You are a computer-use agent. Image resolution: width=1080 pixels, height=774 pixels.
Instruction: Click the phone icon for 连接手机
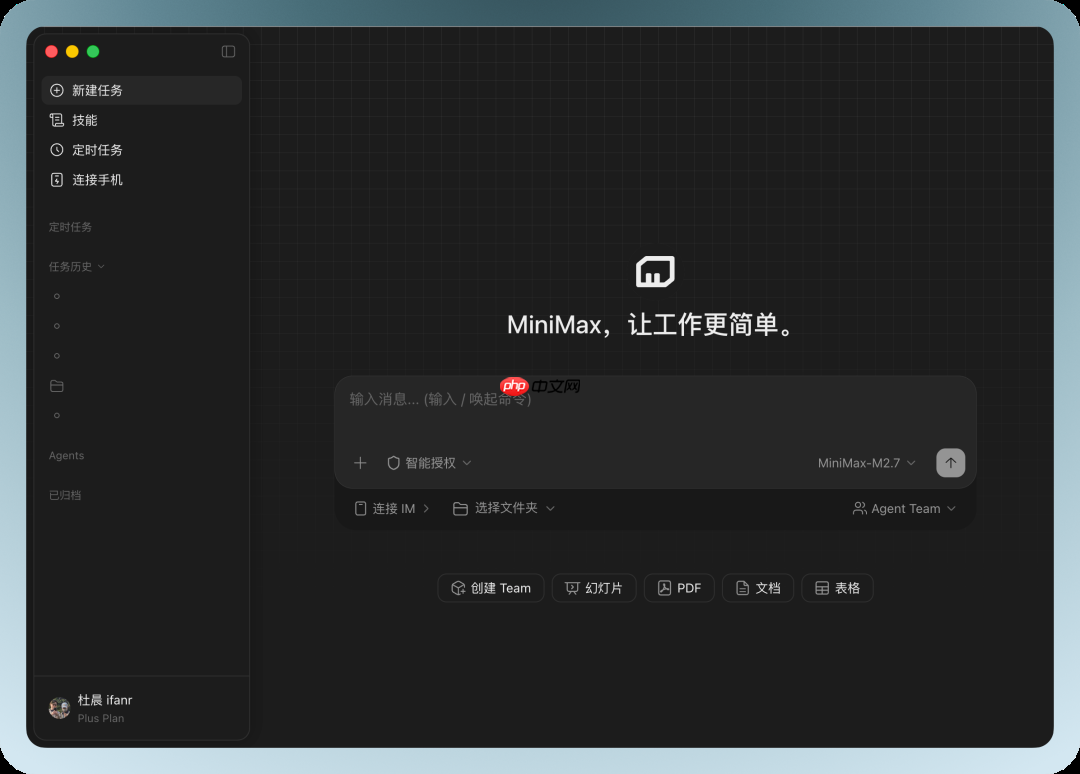(57, 180)
